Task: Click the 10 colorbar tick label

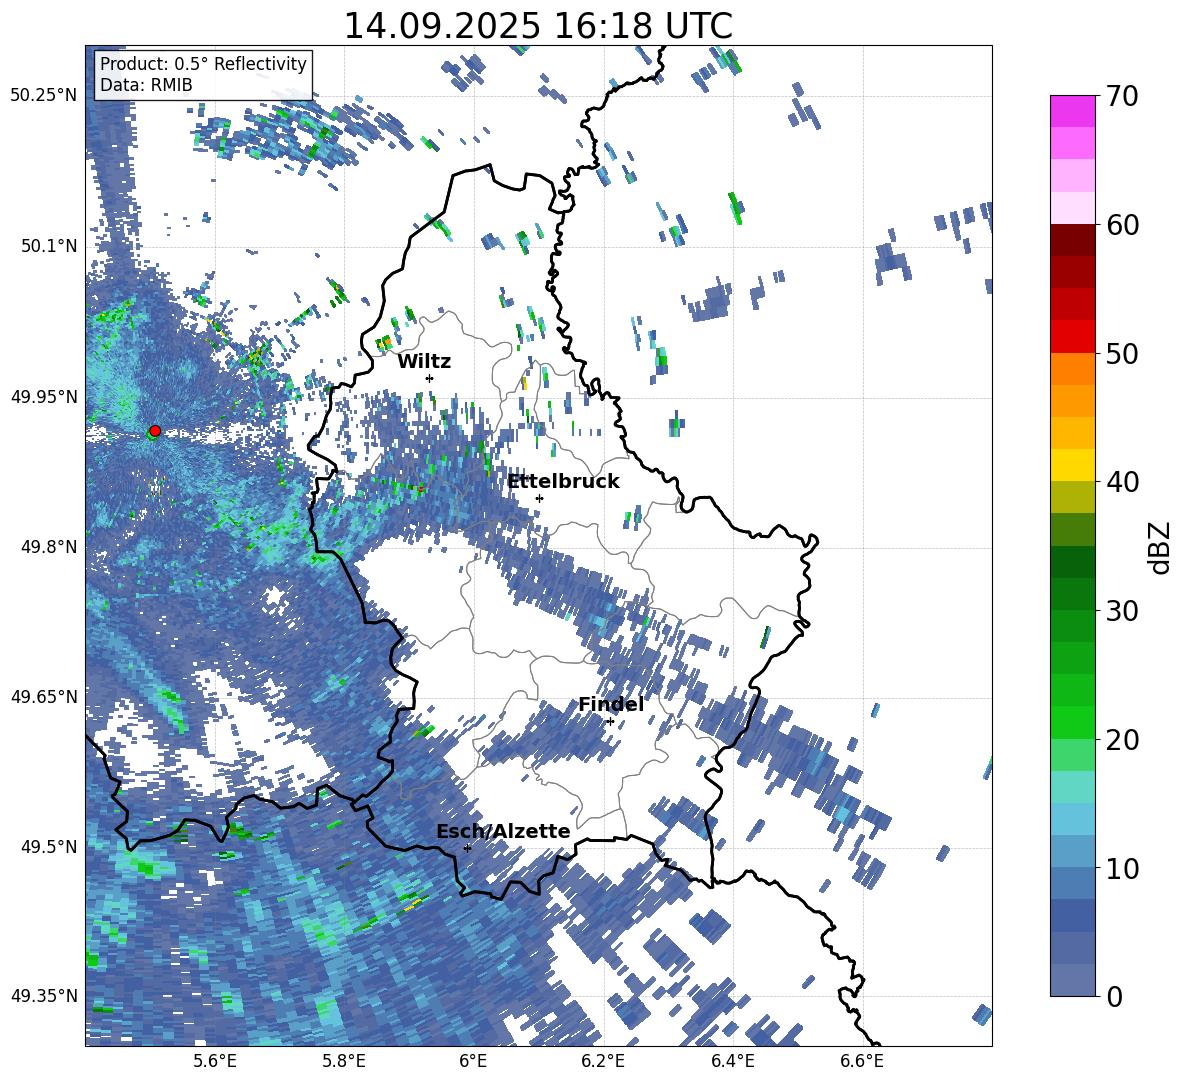Action: (x=1122, y=868)
